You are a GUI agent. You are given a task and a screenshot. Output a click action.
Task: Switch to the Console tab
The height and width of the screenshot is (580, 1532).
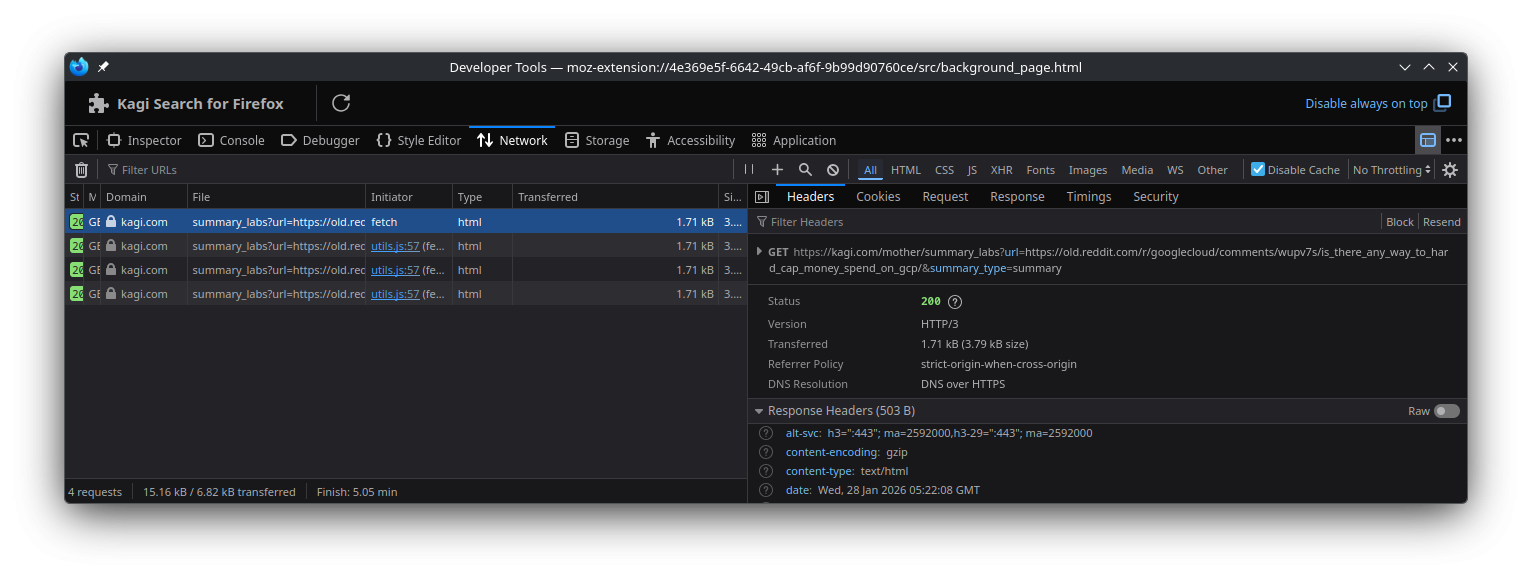click(232, 140)
